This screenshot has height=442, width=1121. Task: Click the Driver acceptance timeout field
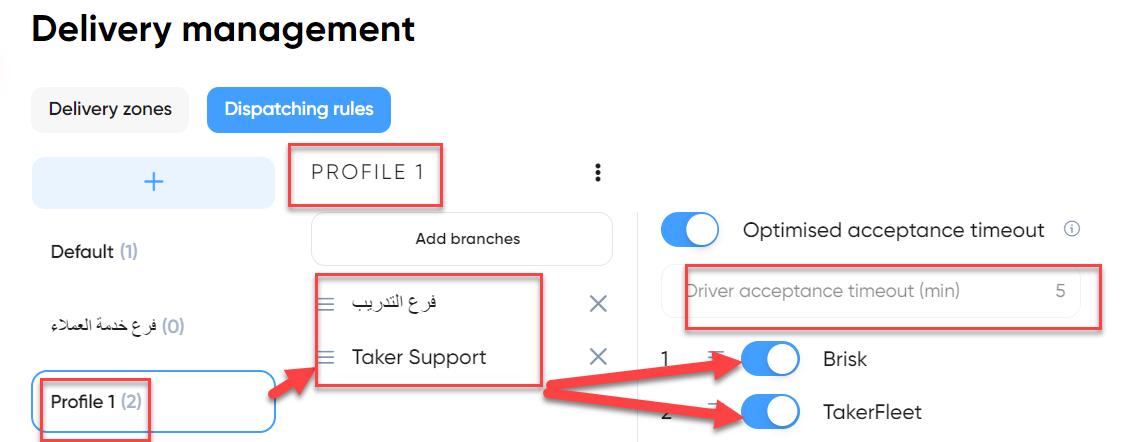click(x=871, y=291)
